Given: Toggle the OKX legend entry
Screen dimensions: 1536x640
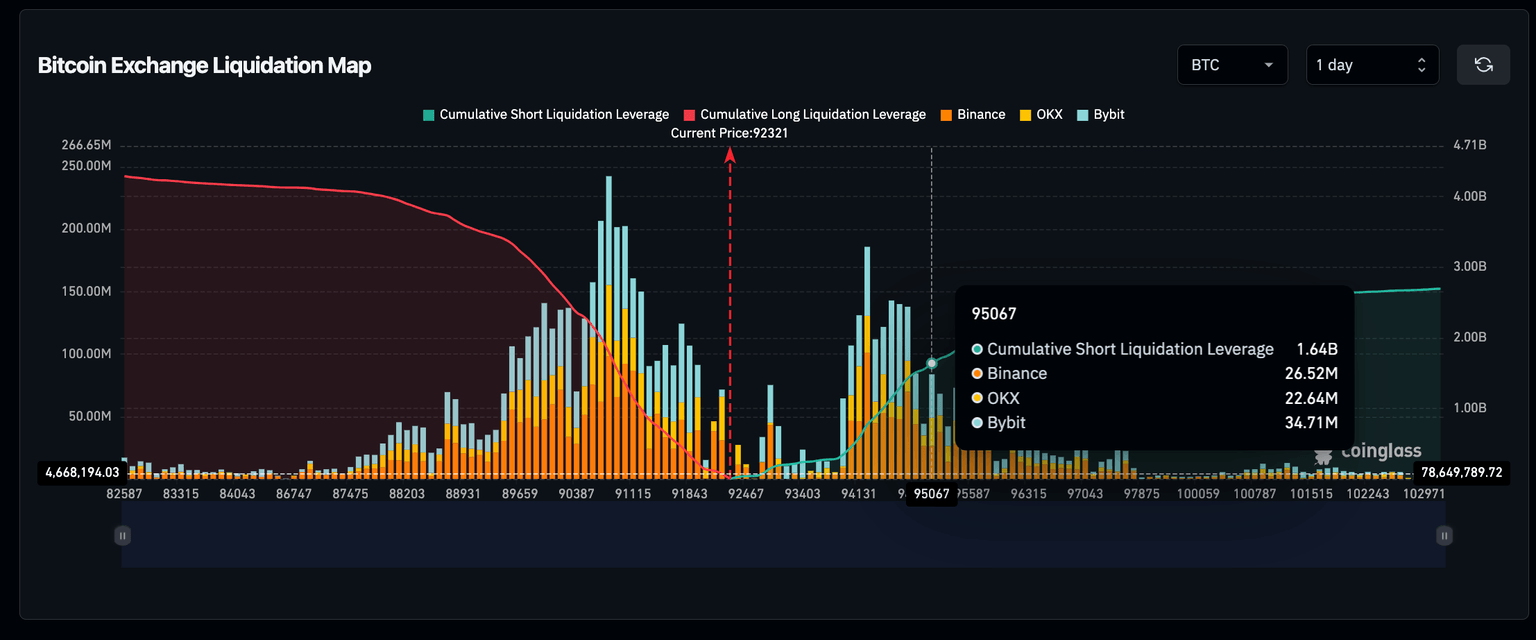Looking at the screenshot, I should tap(1040, 115).
